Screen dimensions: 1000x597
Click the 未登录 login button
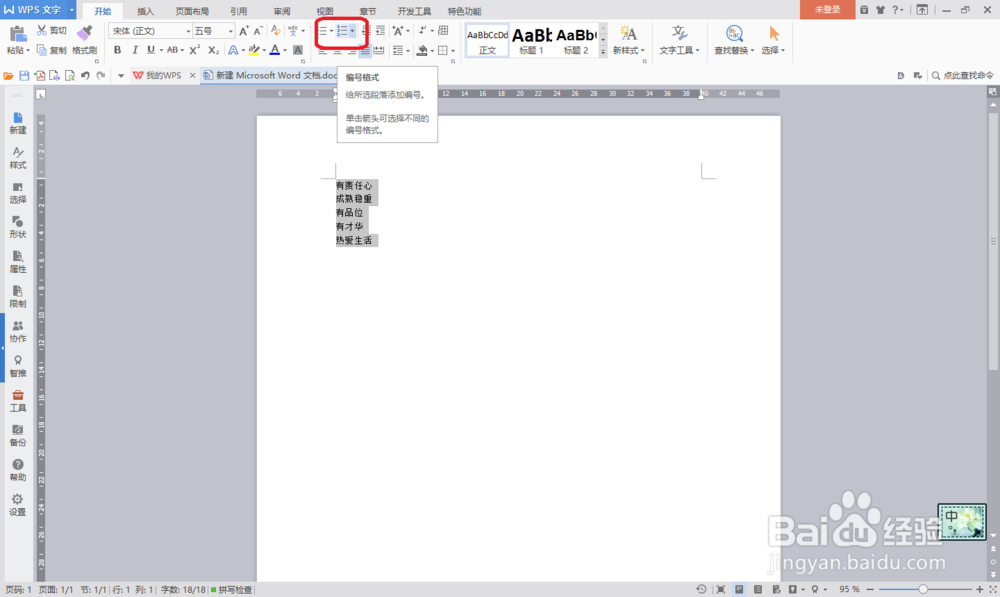click(827, 10)
